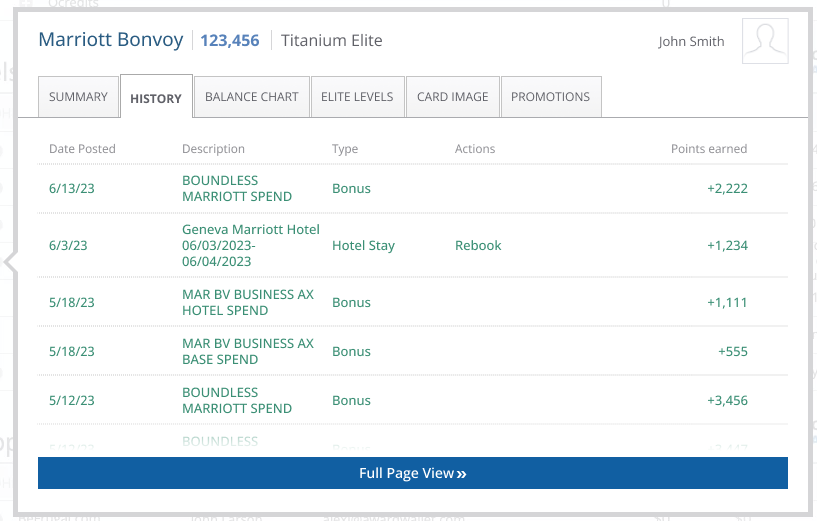
Task: Click the MAR BV Business AX Hotel Spend entry
Action: 247,302
